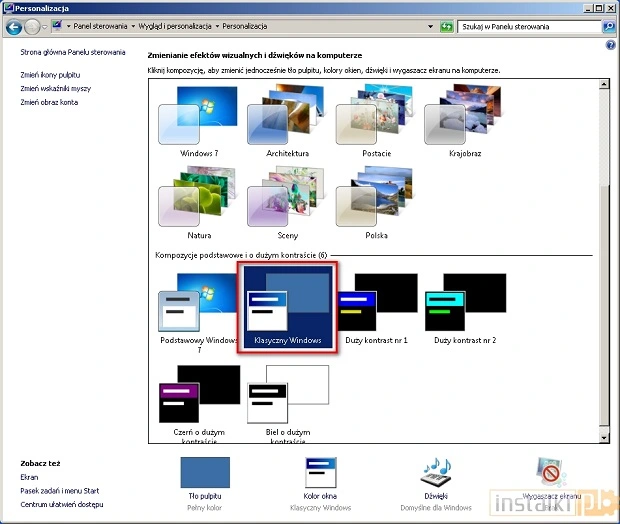Open Zmień ikony pulpitu link

point(50,75)
